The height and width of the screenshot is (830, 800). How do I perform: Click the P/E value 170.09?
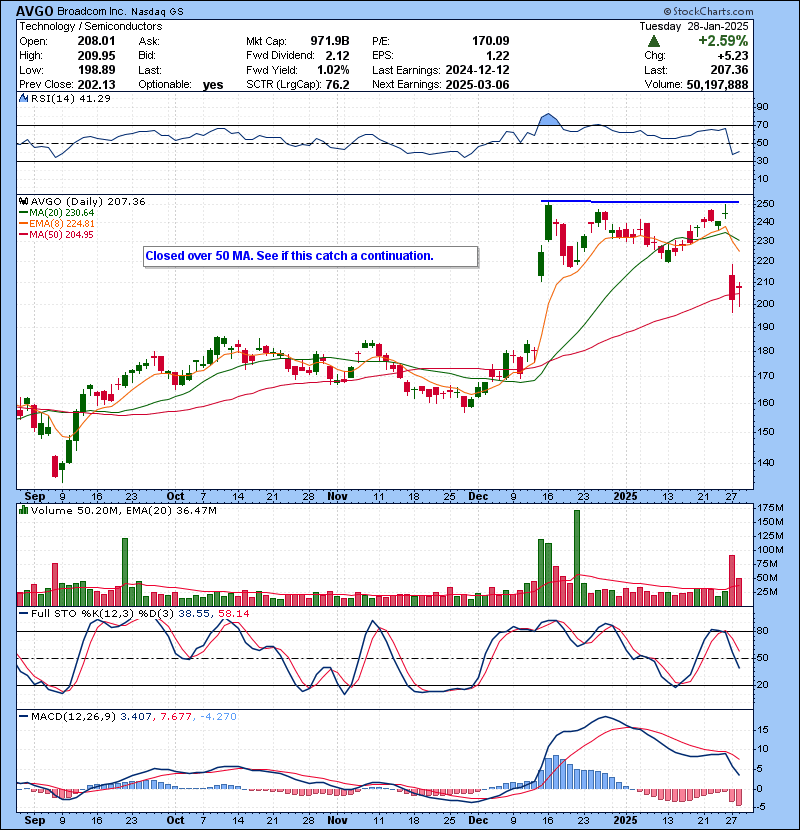tap(490, 41)
